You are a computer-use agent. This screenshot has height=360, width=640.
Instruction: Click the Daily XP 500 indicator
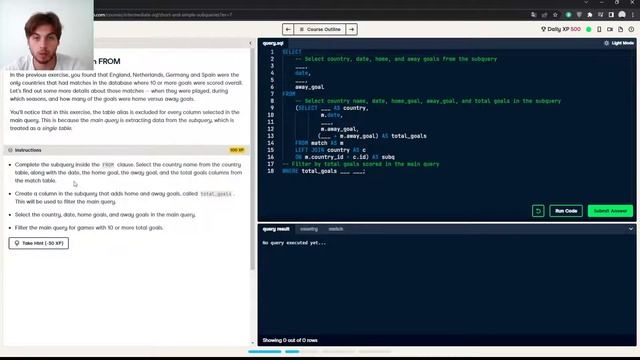pyautogui.click(x=560, y=29)
